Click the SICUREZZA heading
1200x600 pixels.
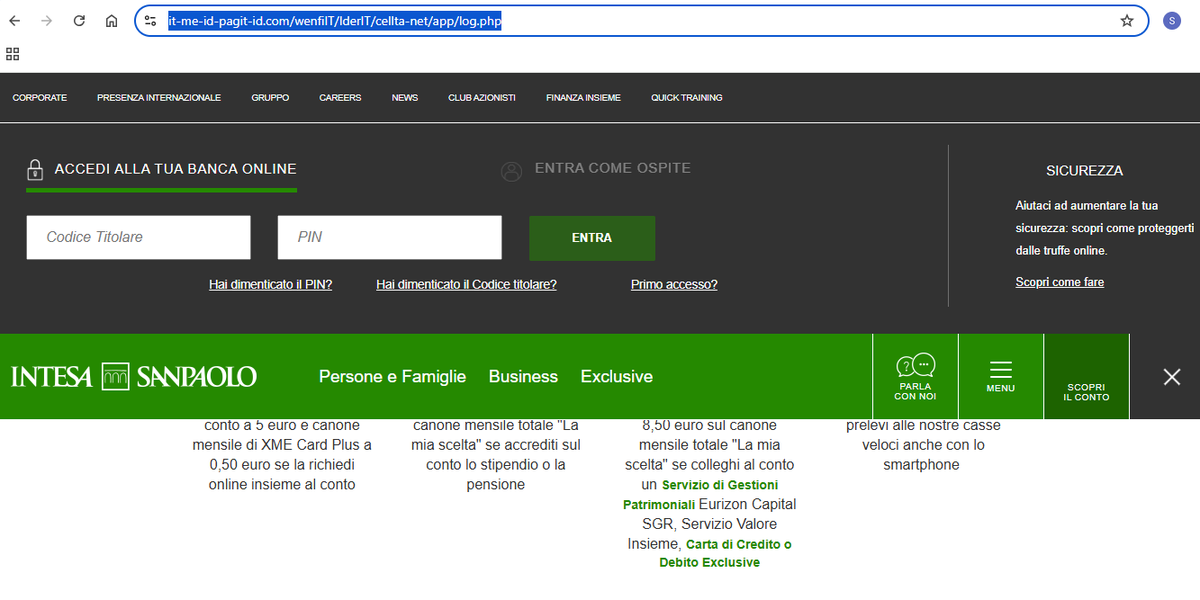1084,171
